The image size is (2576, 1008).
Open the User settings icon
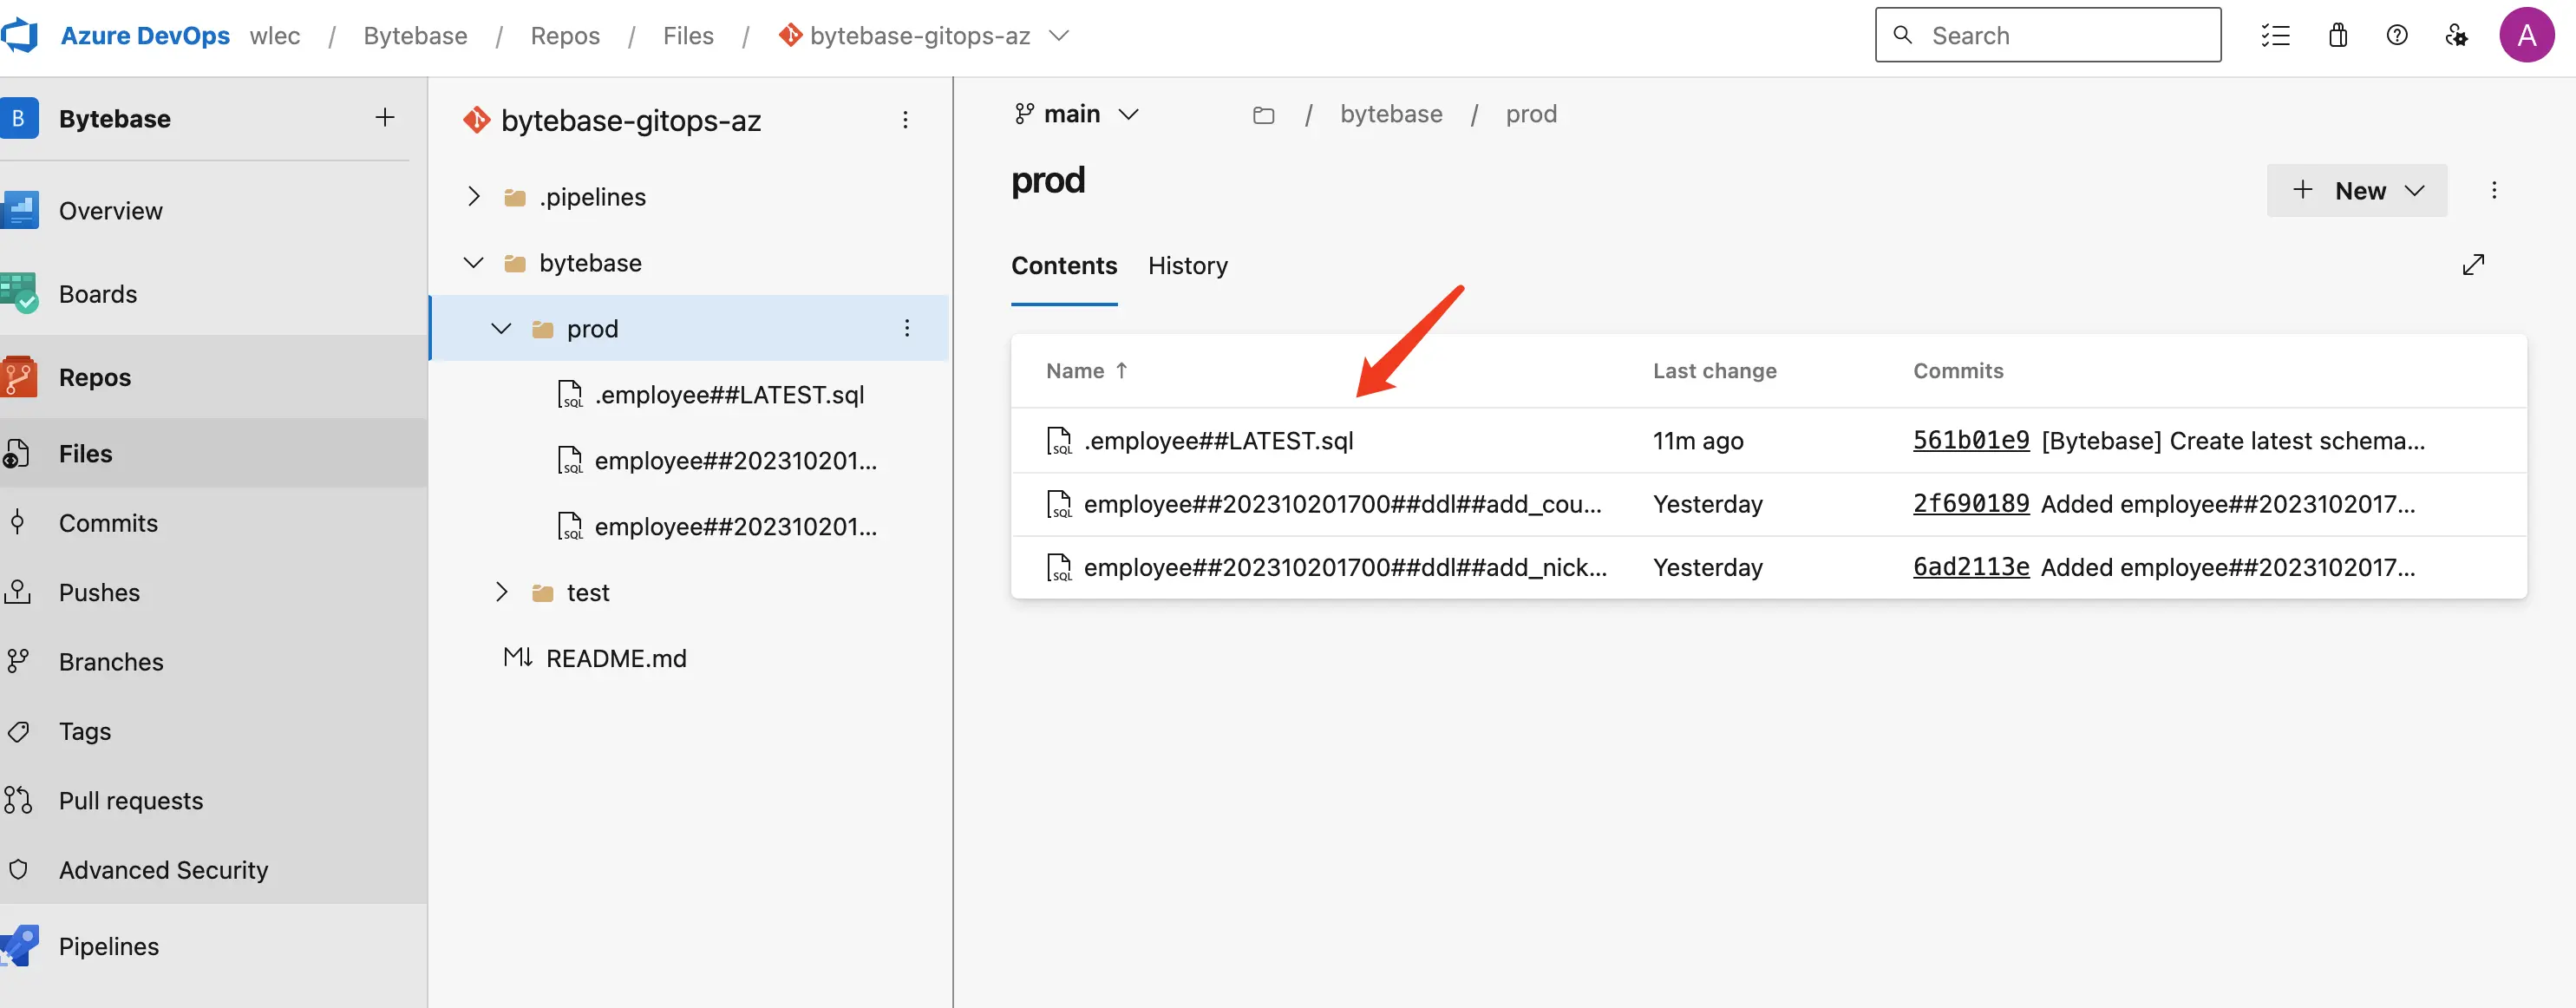tap(2456, 36)
